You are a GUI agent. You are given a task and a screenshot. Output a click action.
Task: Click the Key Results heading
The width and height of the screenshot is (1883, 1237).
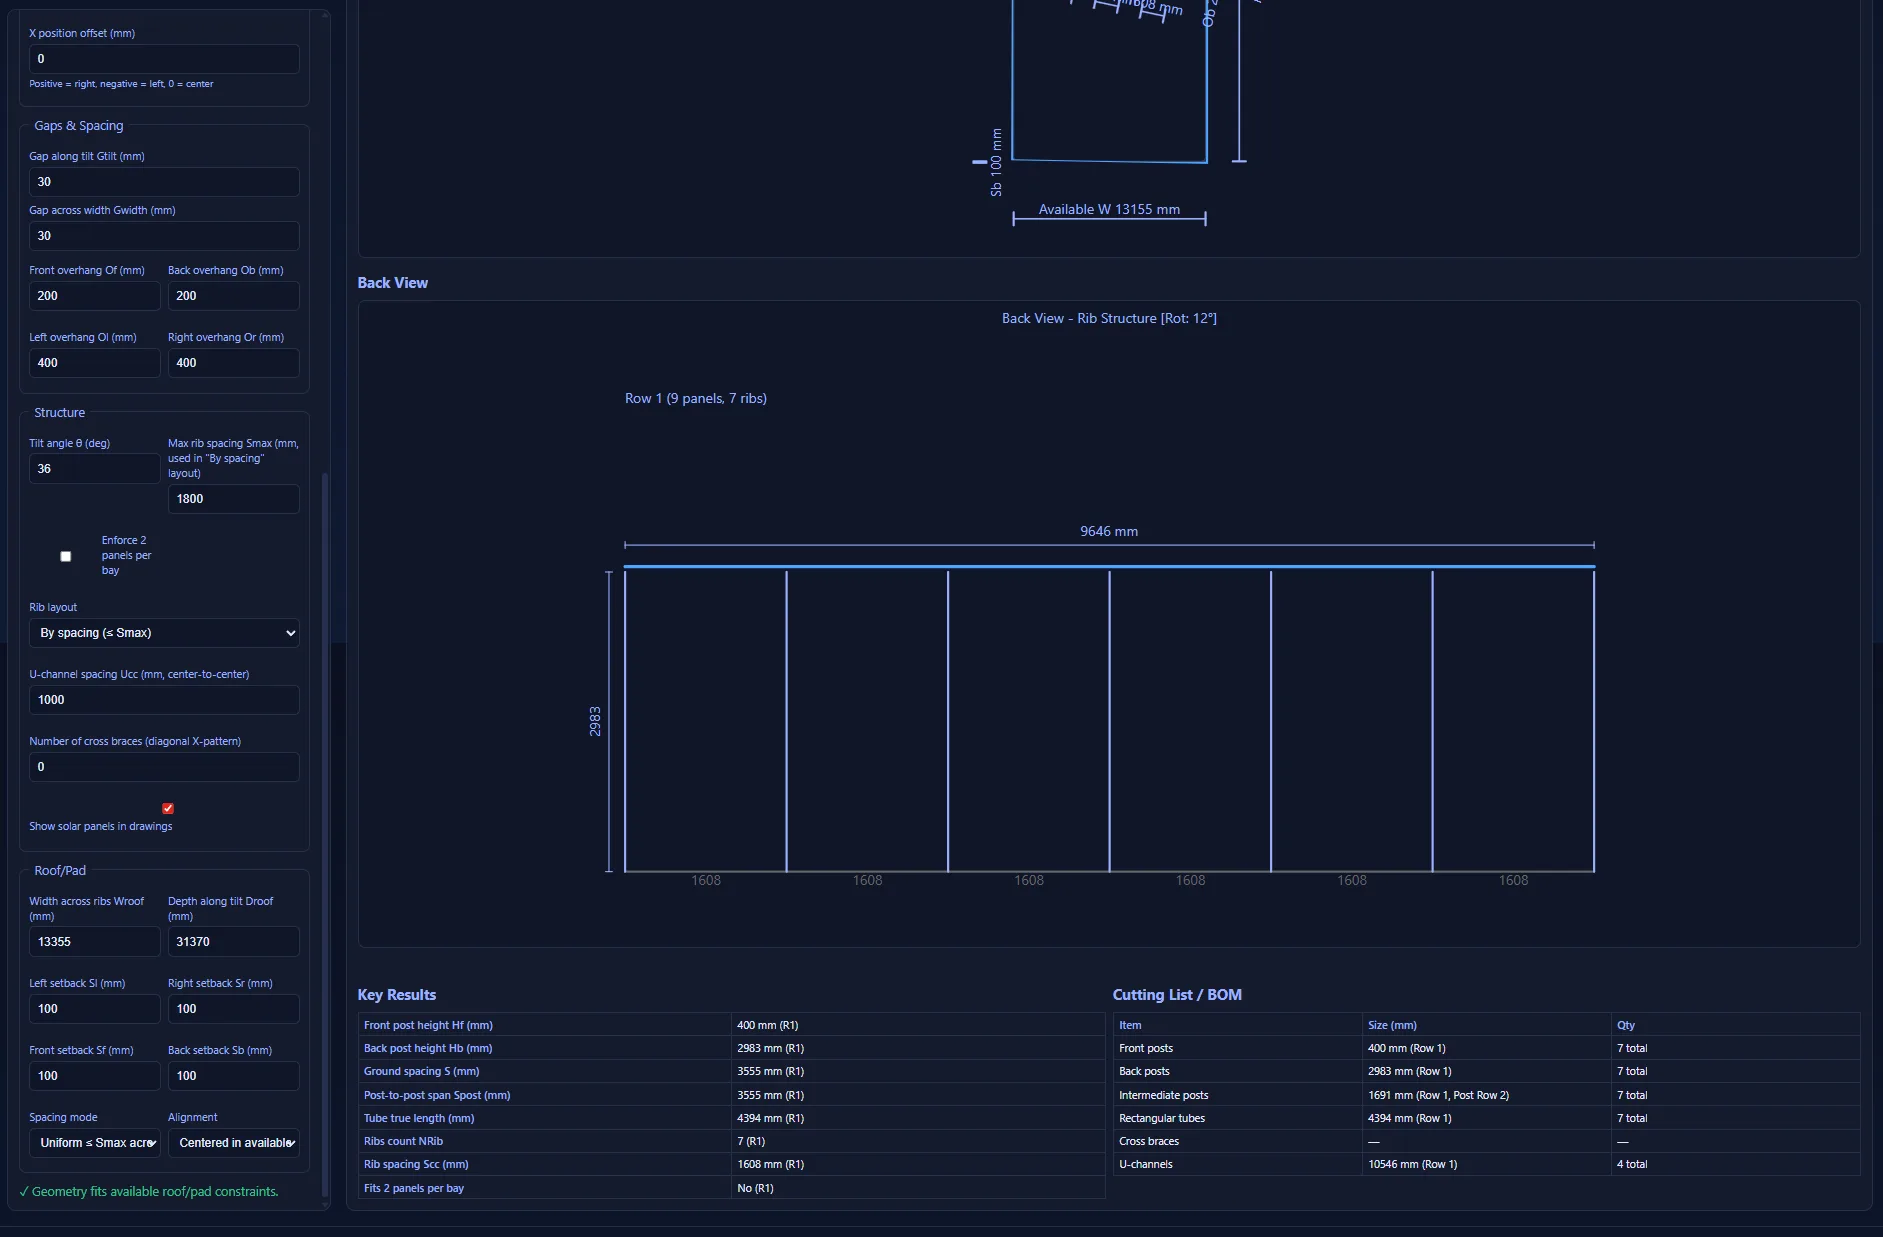coord(397,995)
